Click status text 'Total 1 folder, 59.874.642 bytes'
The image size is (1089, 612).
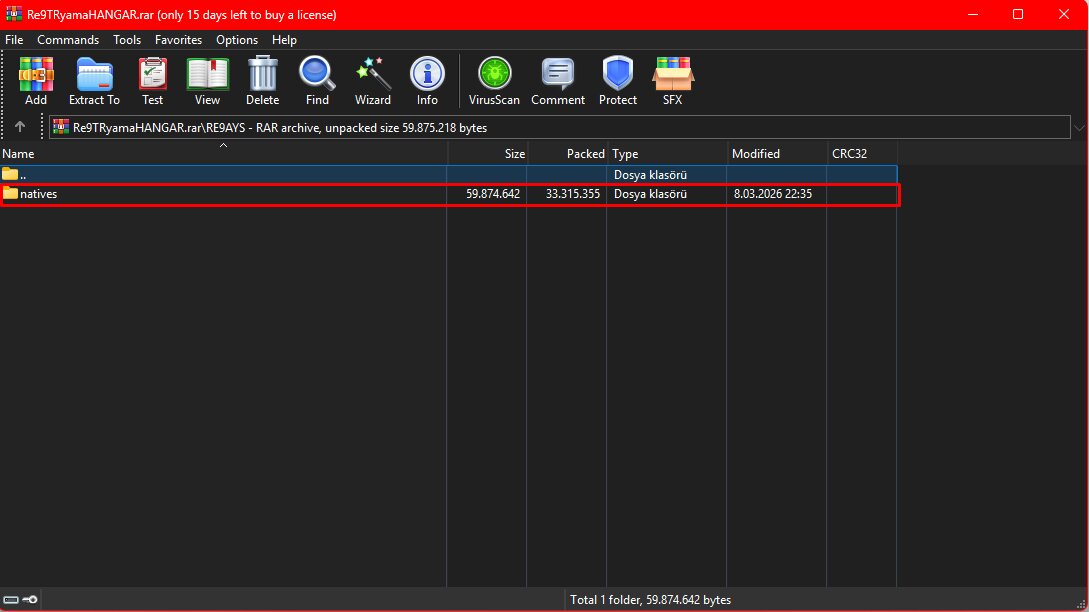tap(650, 599)
